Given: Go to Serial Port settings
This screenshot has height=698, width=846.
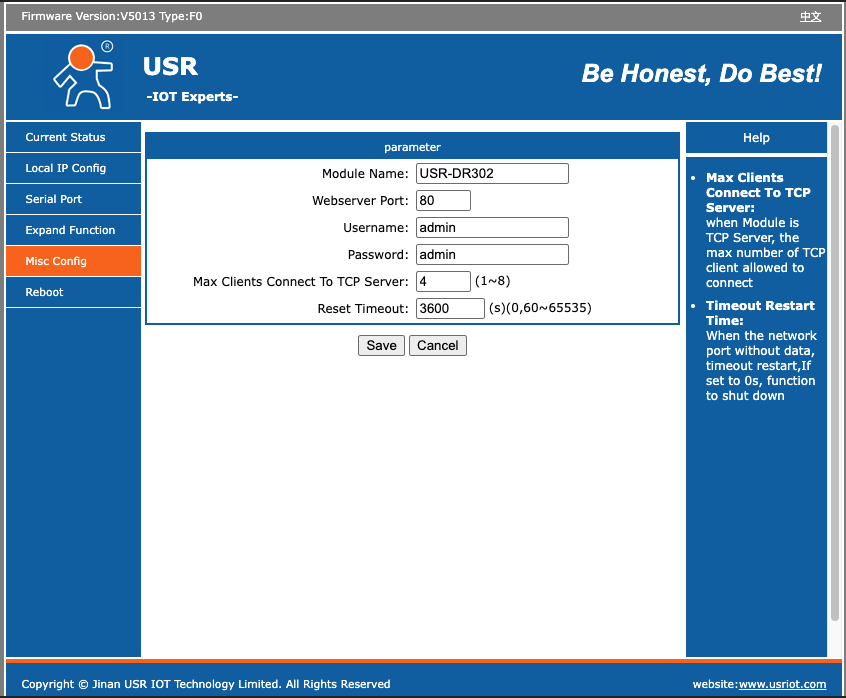Looking at the screenshot, I should (x=73, y=199).
